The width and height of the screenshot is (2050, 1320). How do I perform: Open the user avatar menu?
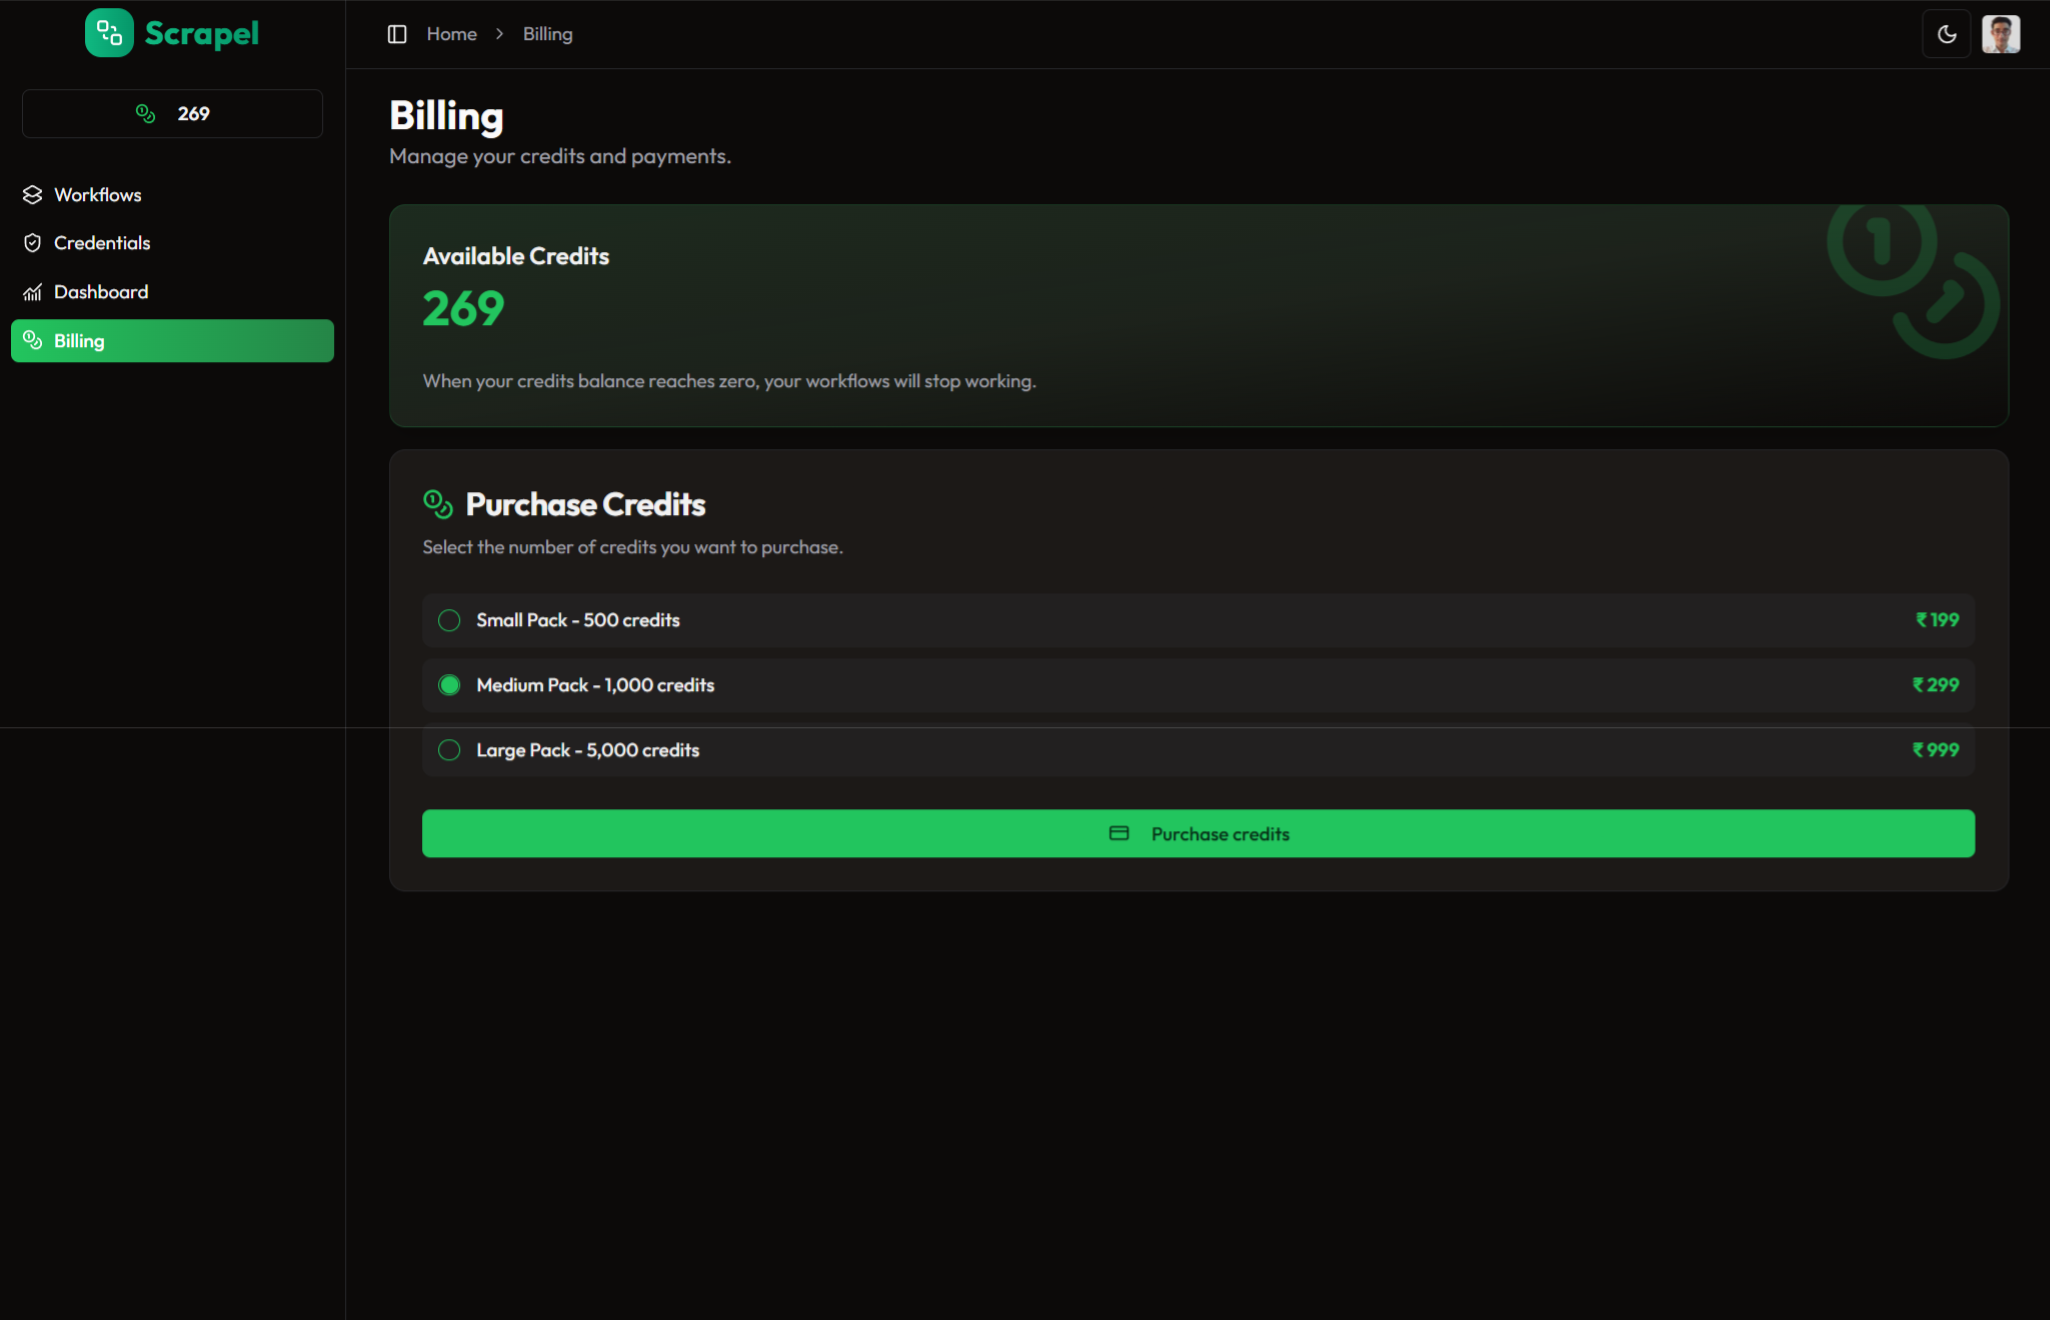coord(2001,34)
